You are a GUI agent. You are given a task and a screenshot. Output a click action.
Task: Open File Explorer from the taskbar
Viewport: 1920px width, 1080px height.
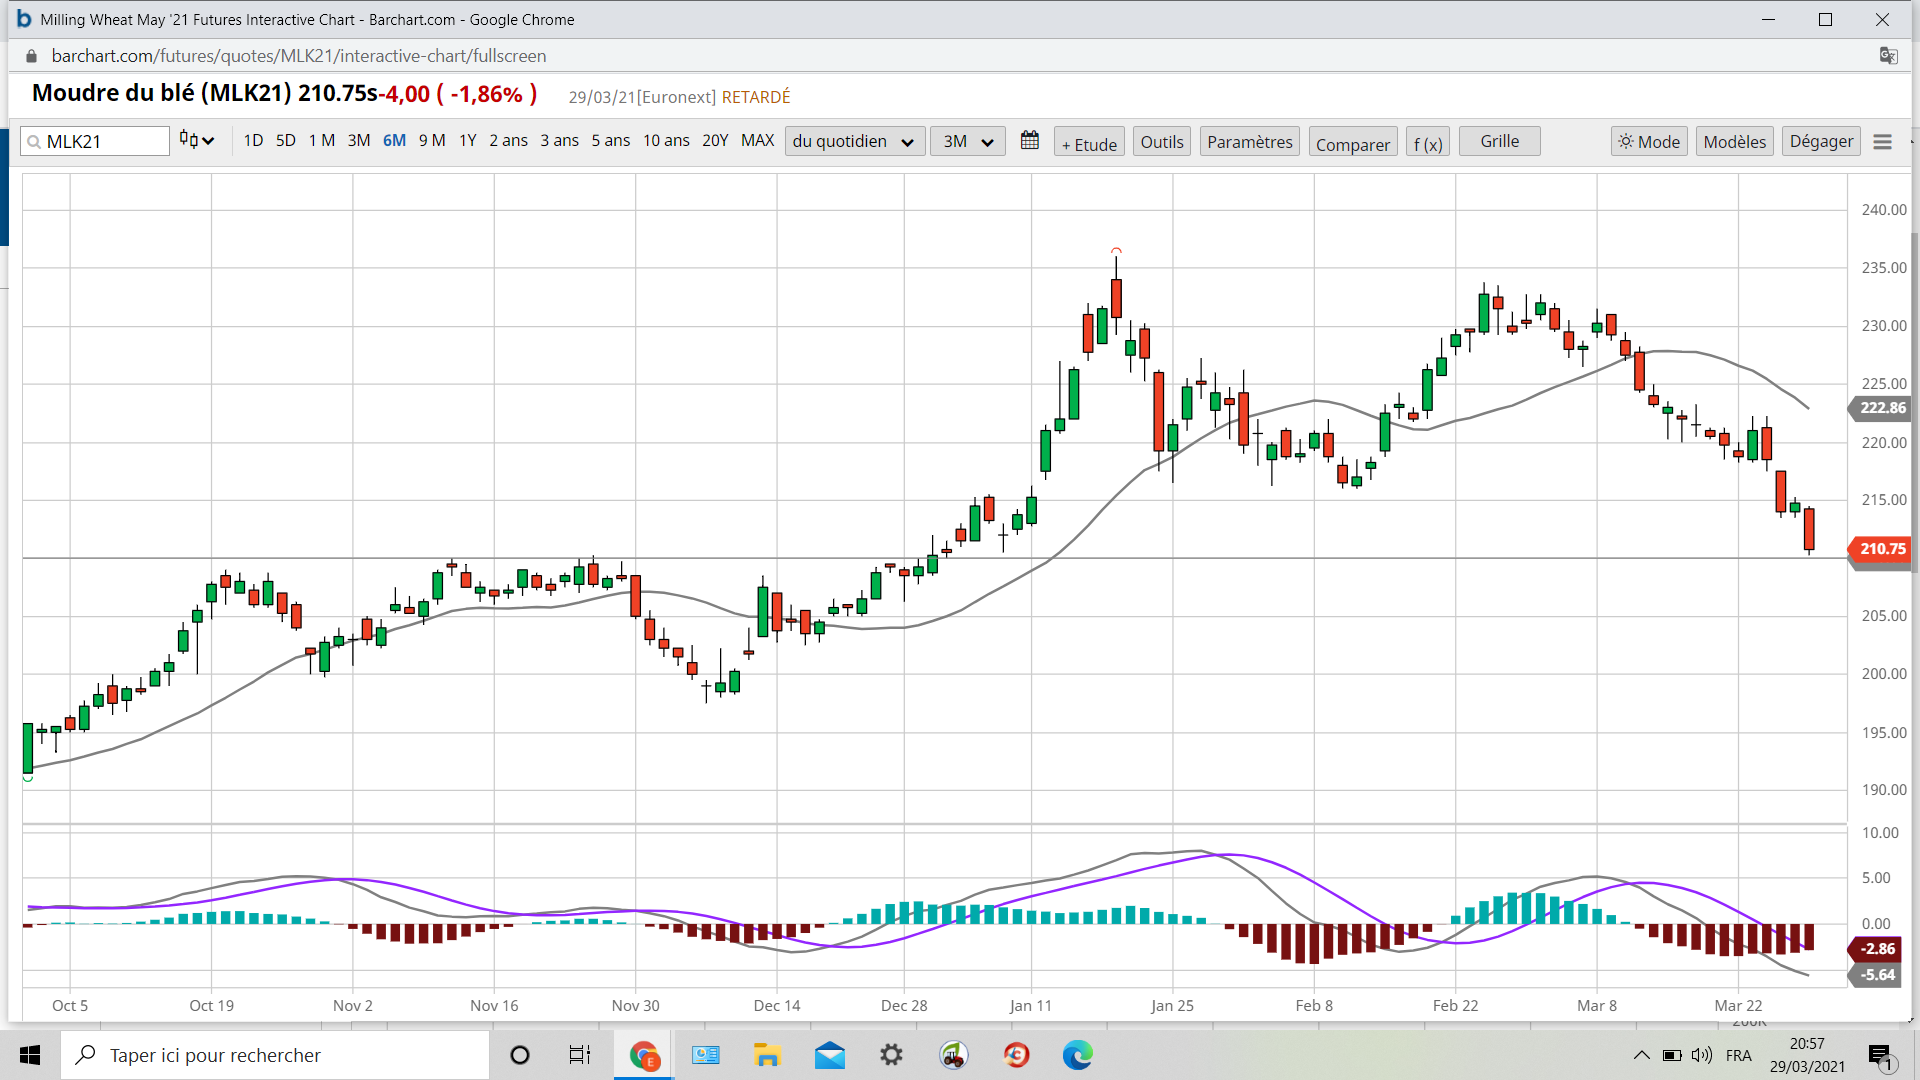767,1055
